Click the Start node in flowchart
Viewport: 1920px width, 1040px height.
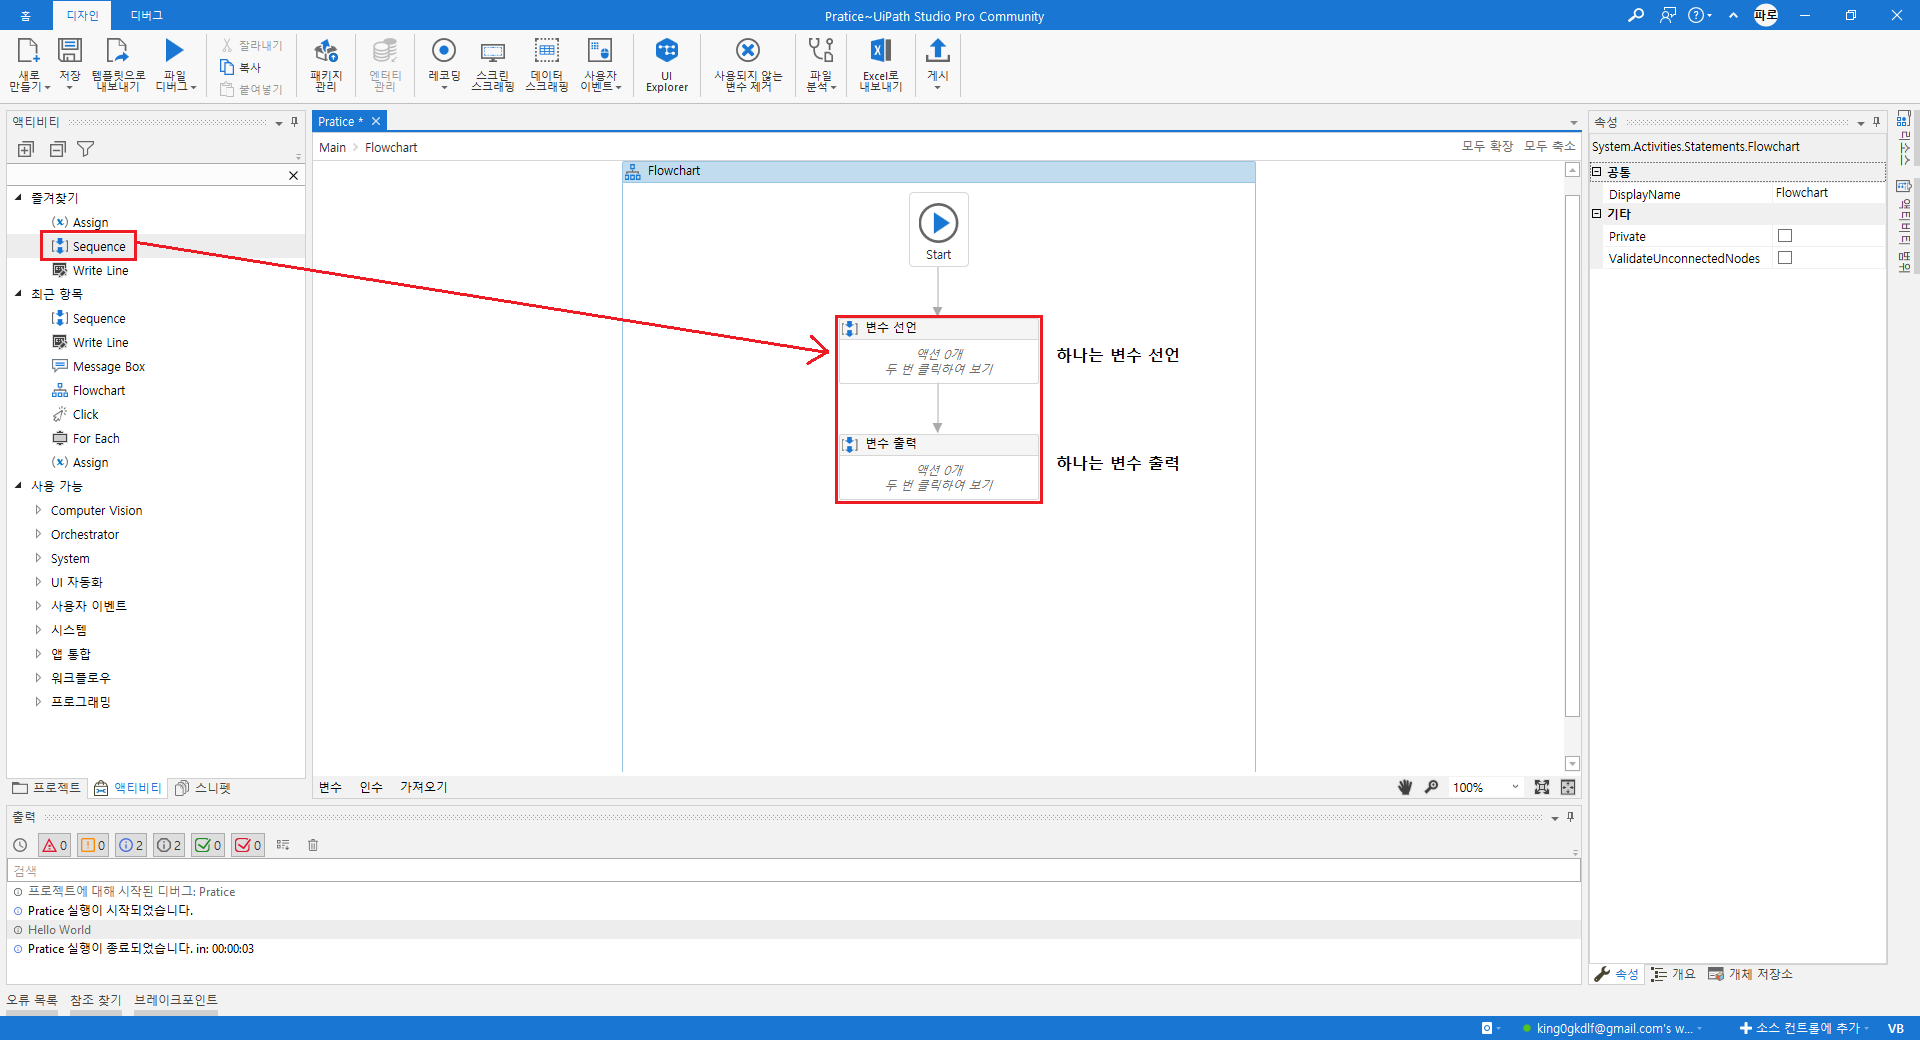pos(938,229)
